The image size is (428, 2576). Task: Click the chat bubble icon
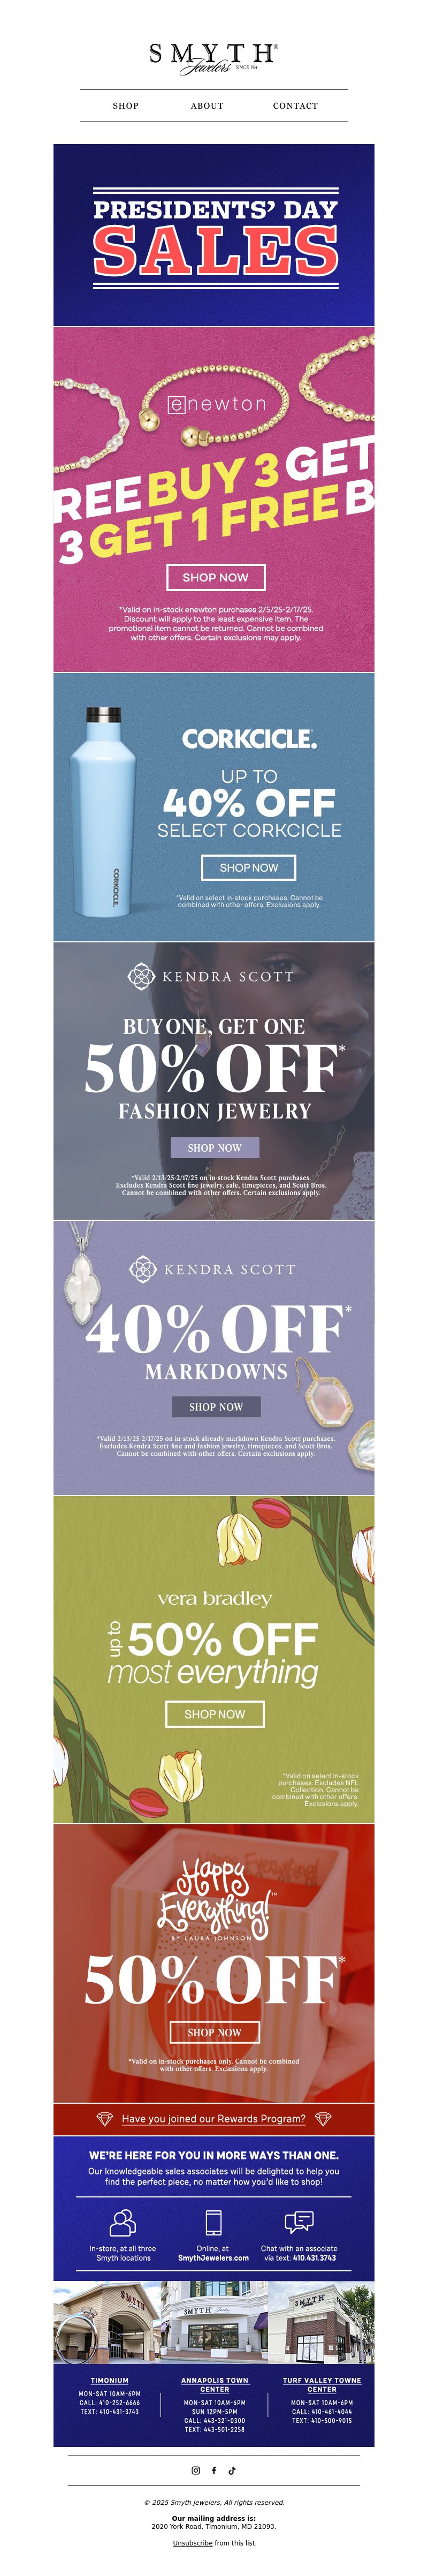[299, 2222]
